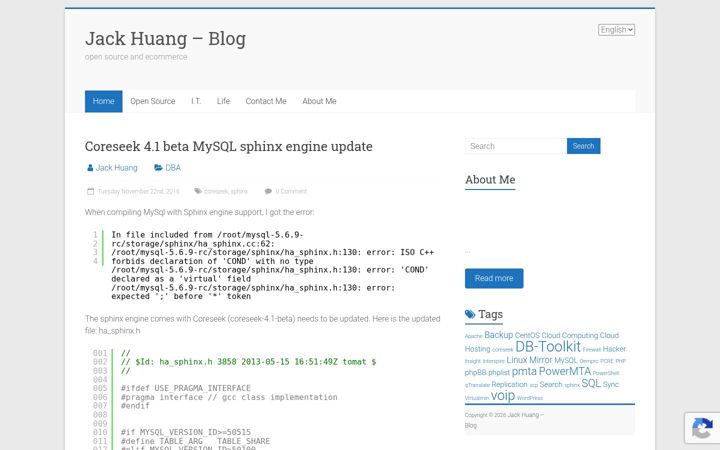Open the coreseek tag link under the post title
The image size is (720, 450).
tap(215, 191)
